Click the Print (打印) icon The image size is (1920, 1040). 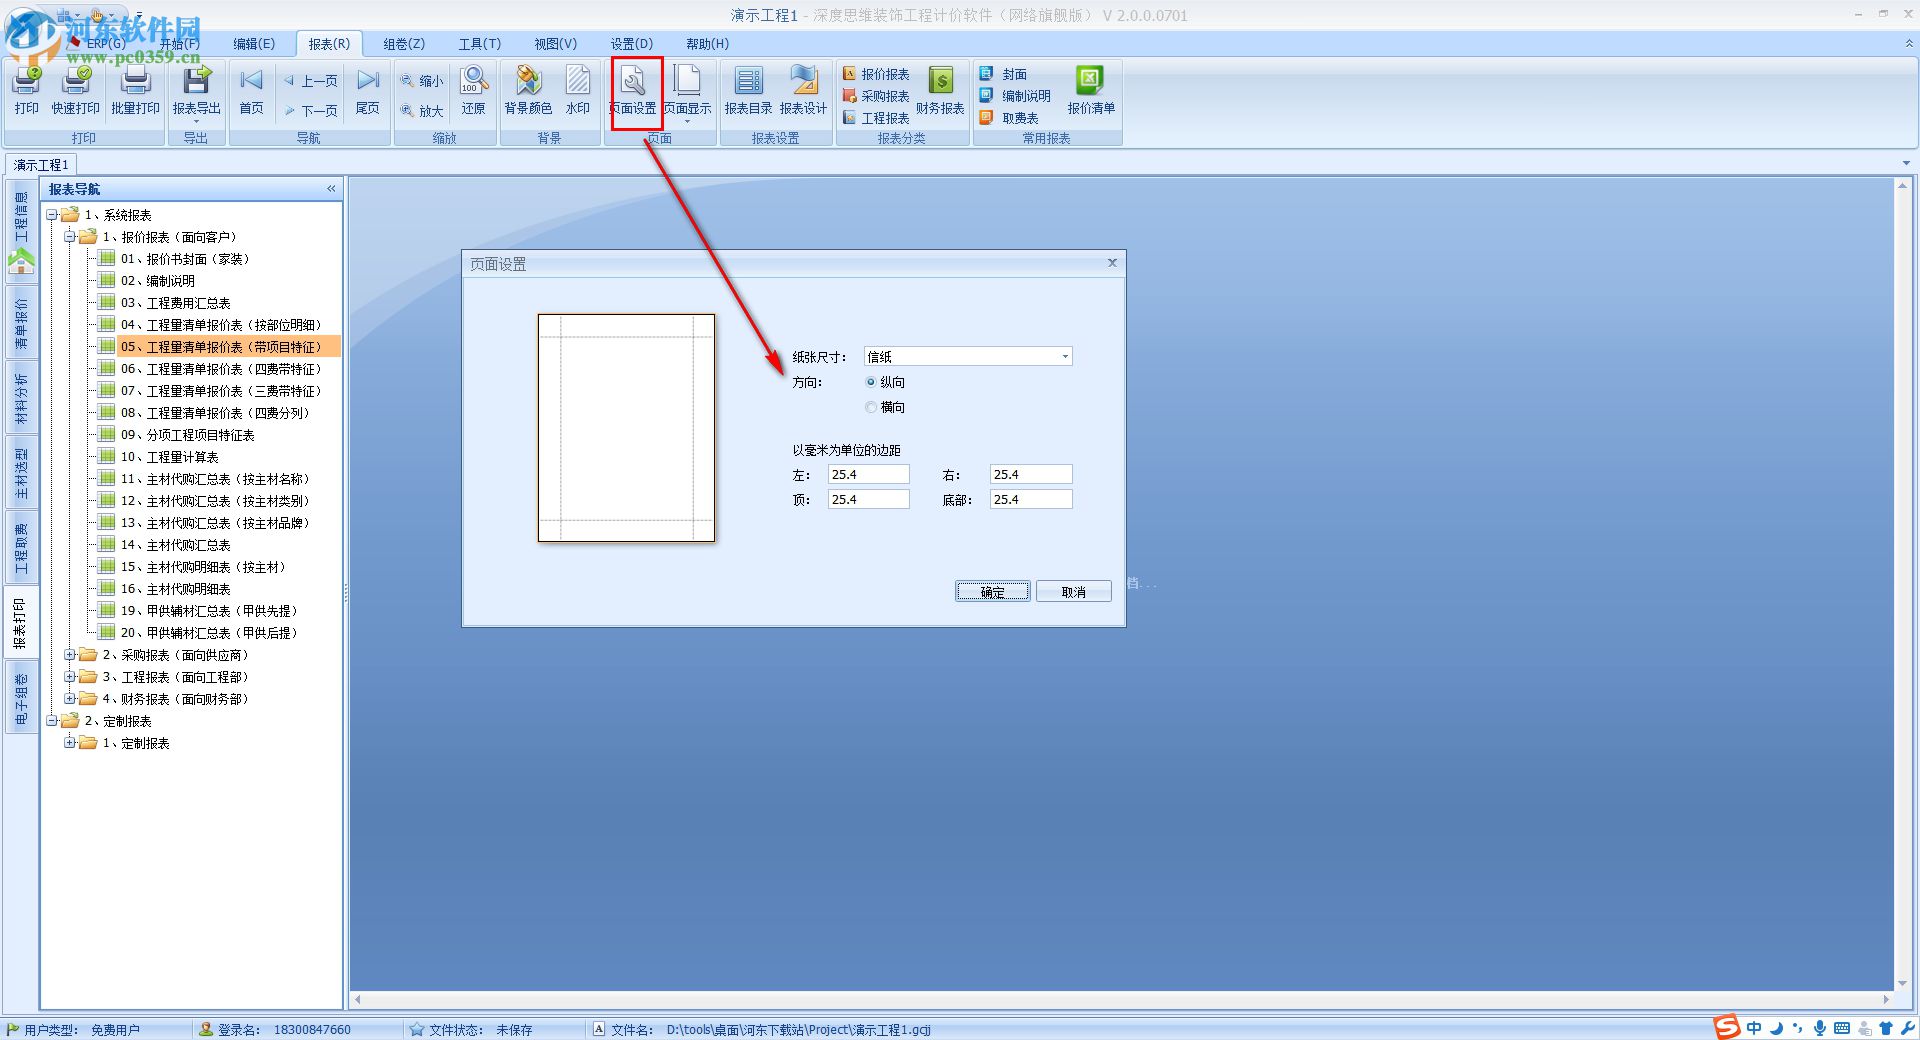click(27, 90)
